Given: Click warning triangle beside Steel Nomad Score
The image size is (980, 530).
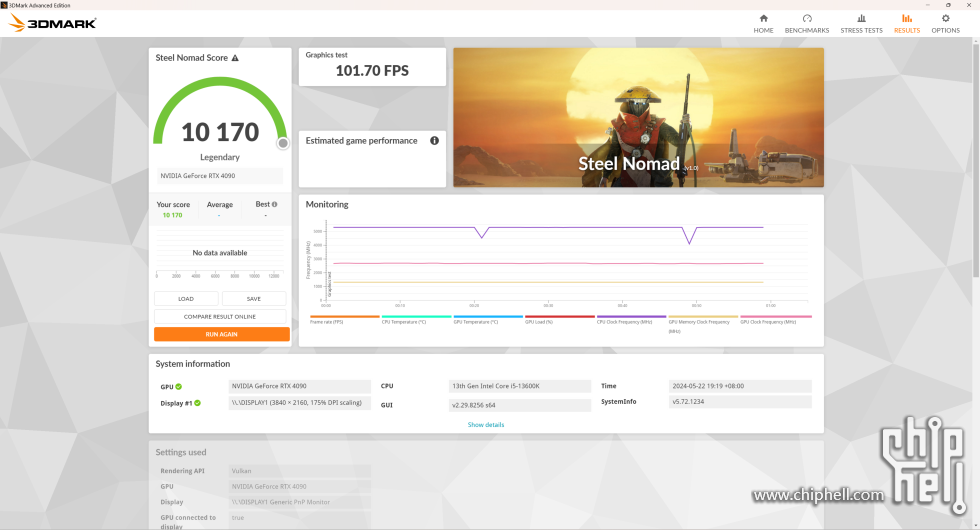Looking at the screenshot, I should 235,58.
